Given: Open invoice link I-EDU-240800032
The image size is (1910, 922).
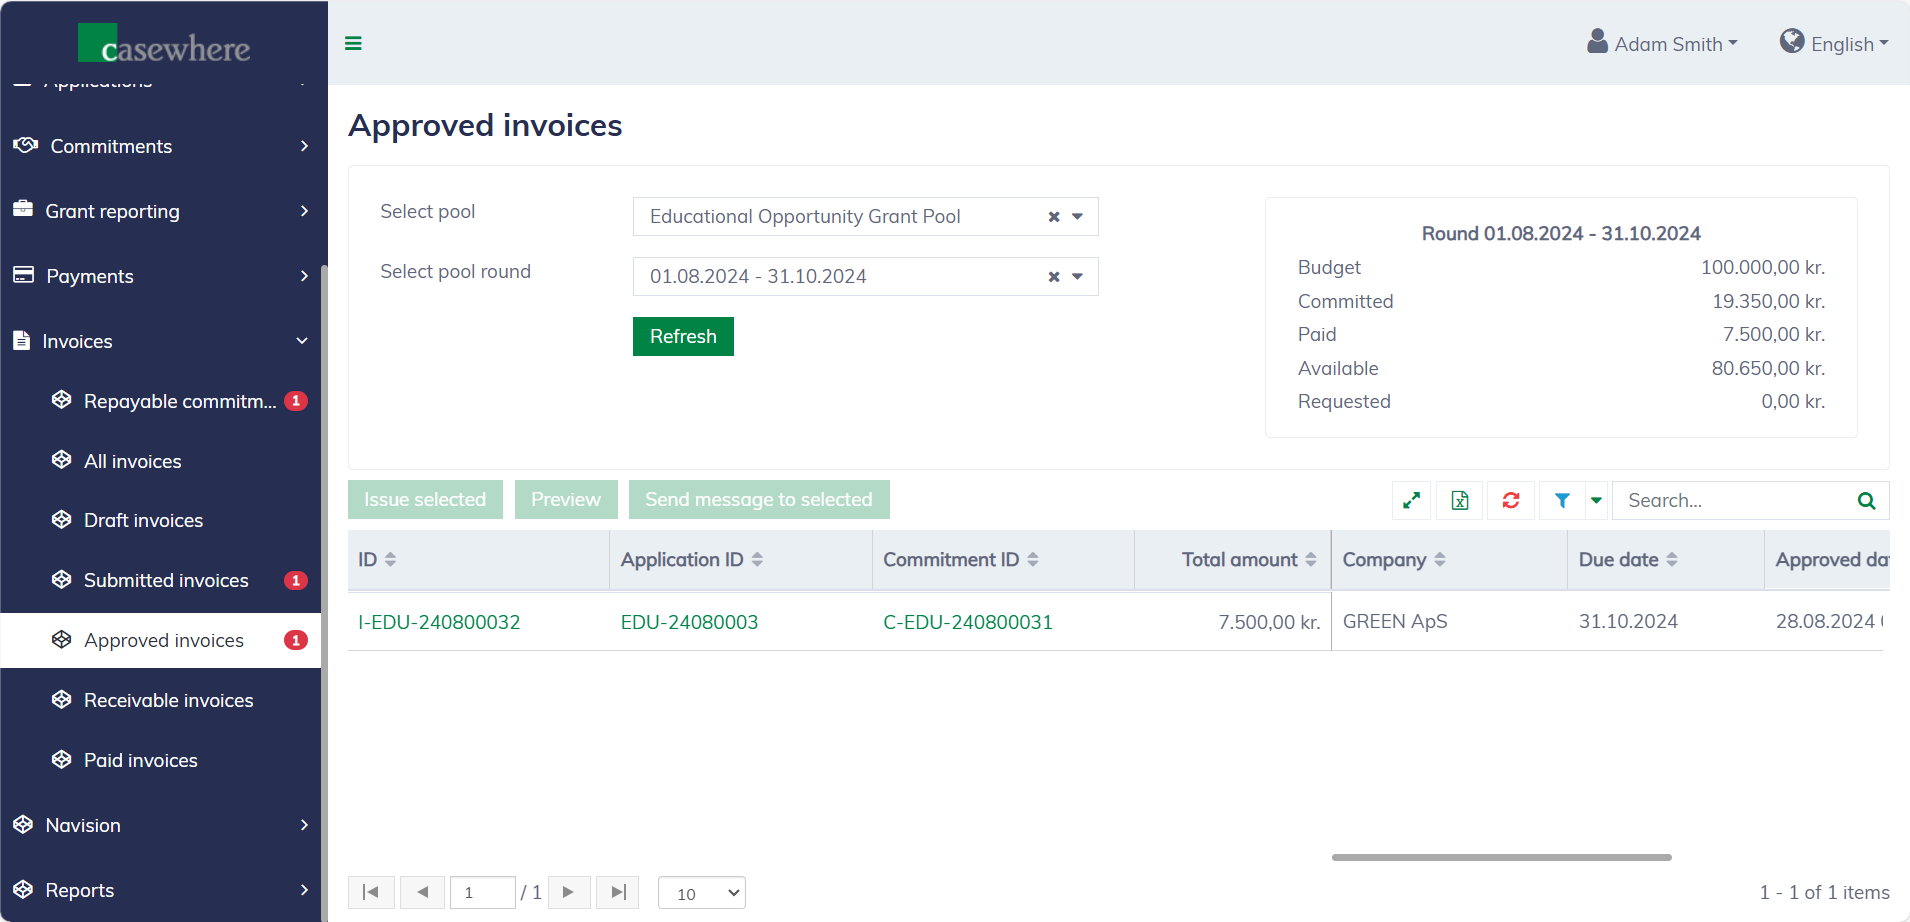Looking at the screenshot, I should click(439, 622).
